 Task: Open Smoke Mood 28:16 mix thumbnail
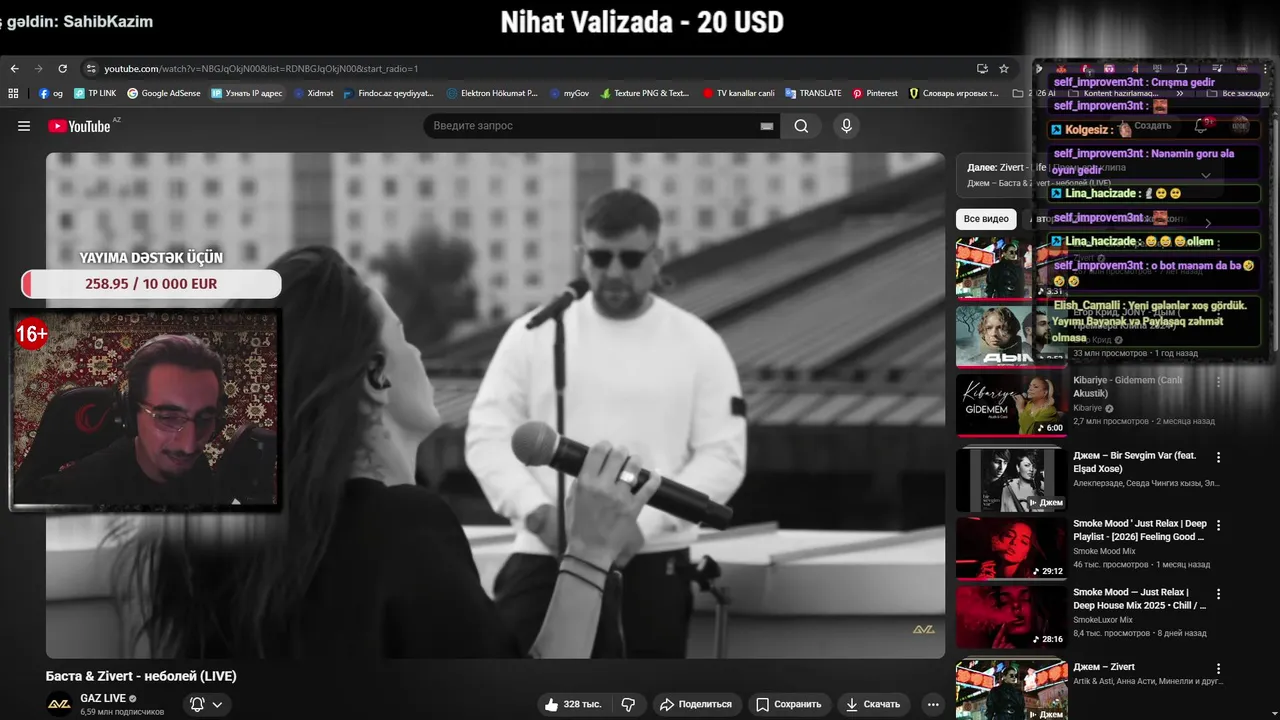(x=1011, y=617)
